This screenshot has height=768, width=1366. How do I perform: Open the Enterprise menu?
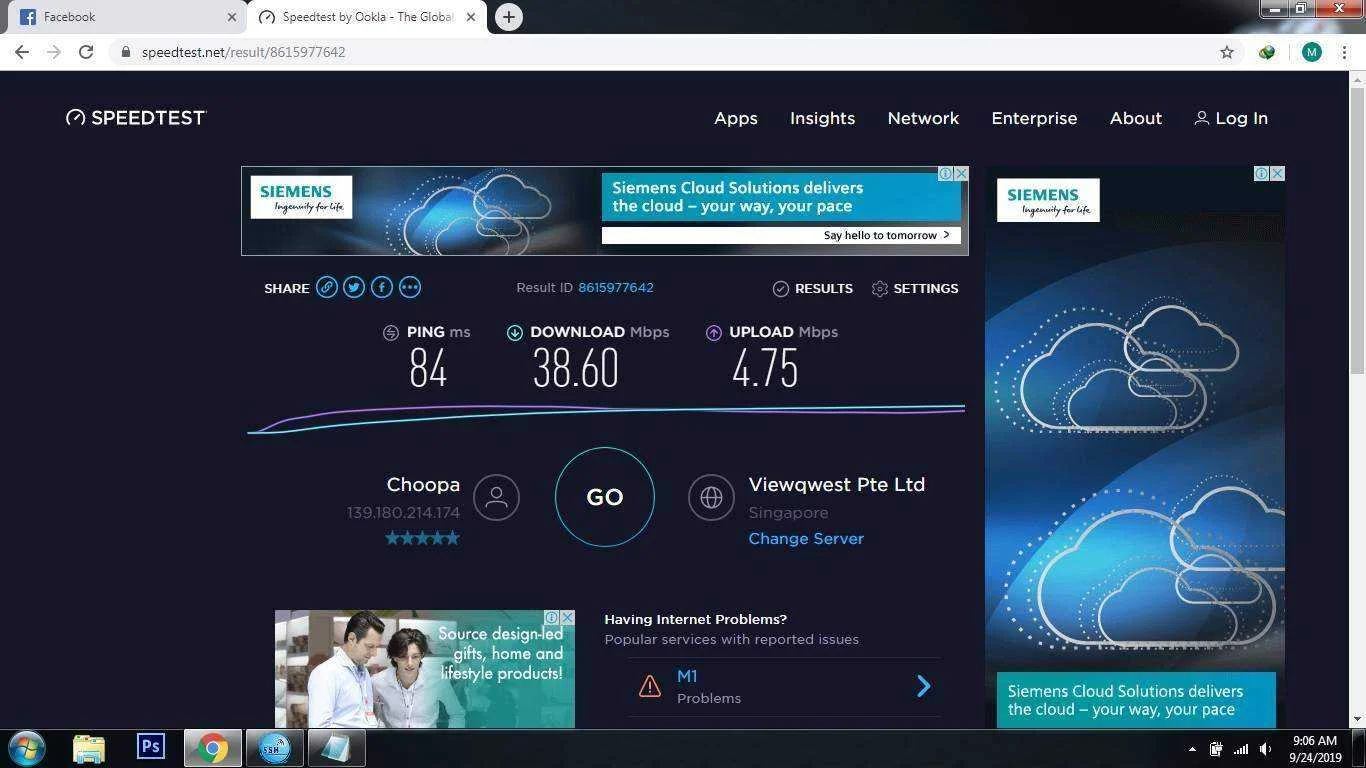(x=1034, y=118)
